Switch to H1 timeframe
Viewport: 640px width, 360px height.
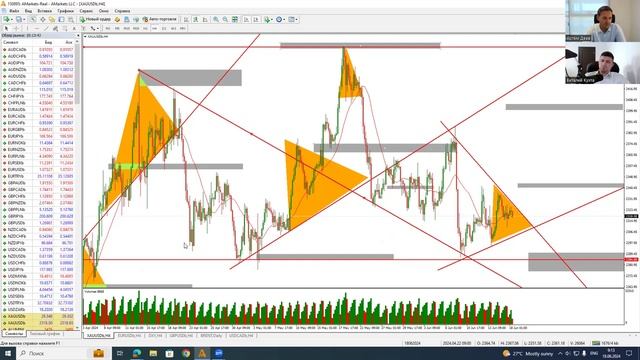click(x=145, y=28)
